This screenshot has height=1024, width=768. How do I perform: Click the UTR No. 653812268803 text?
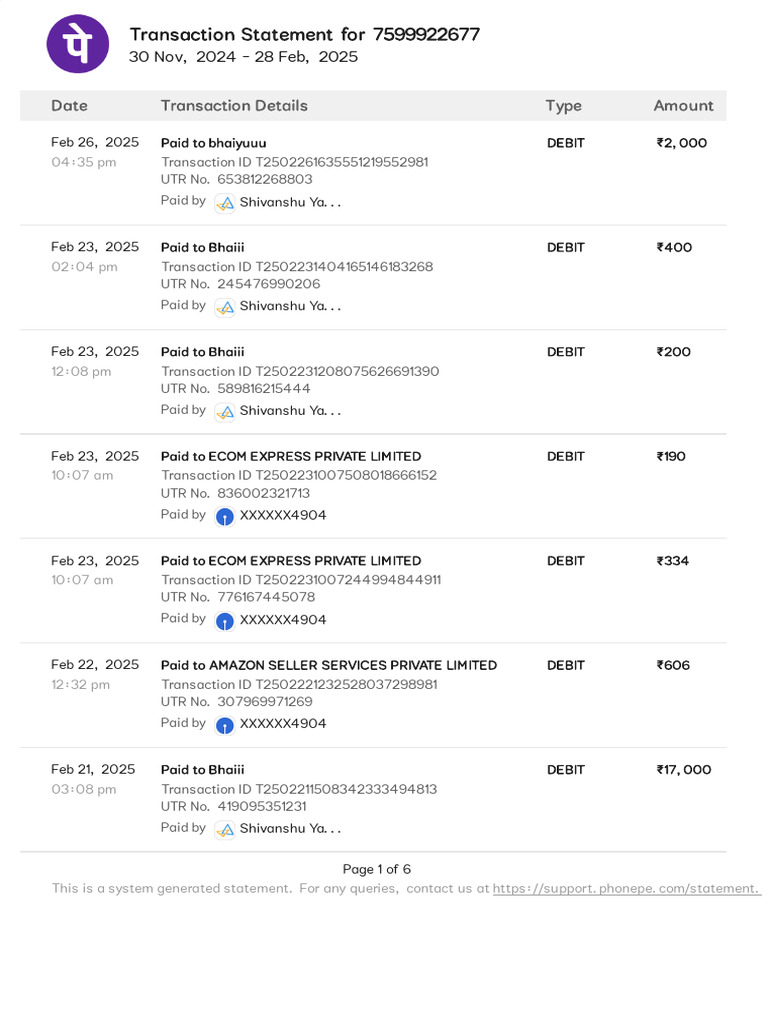(237, 180)
